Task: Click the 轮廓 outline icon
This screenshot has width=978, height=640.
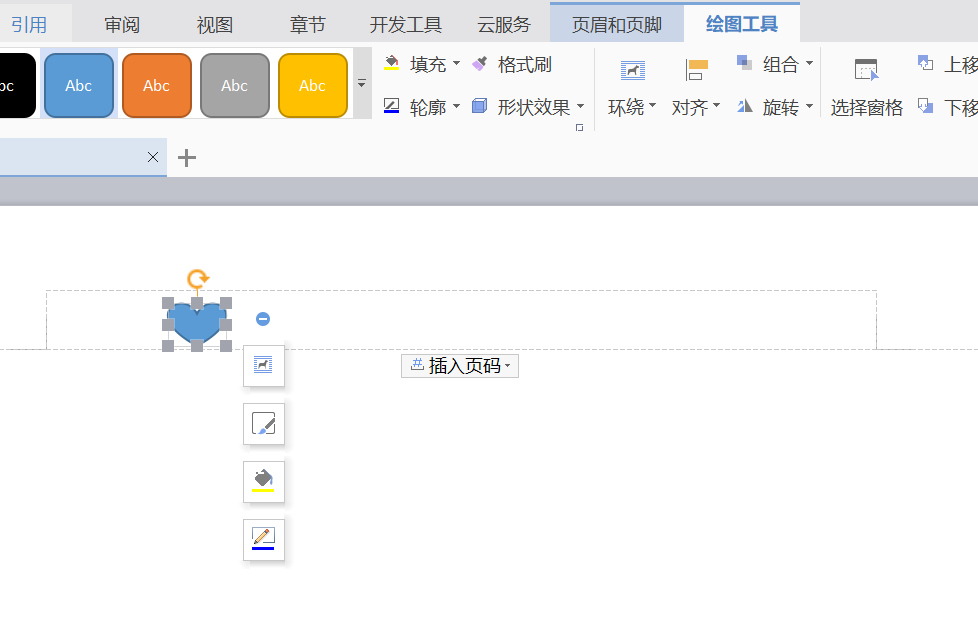Action: (x=390, y=106)
